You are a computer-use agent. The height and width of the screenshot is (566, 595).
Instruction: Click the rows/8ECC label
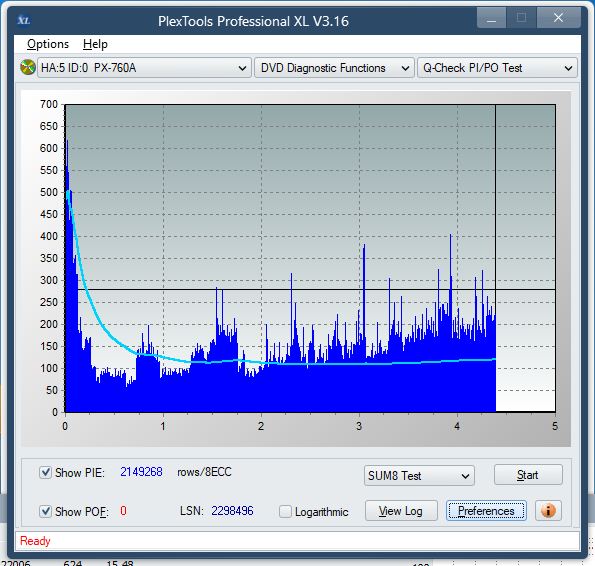tap(204, 472)
